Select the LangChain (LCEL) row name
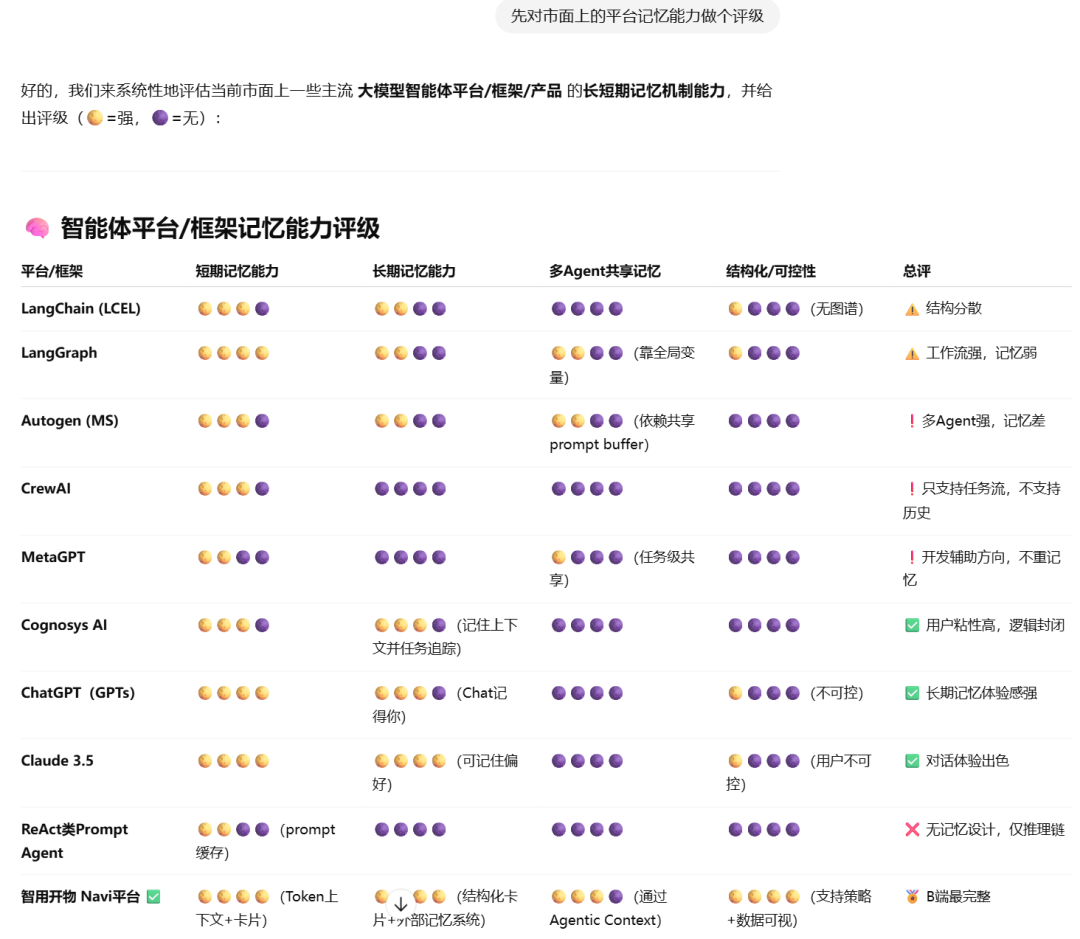 (x=81, y=309)
